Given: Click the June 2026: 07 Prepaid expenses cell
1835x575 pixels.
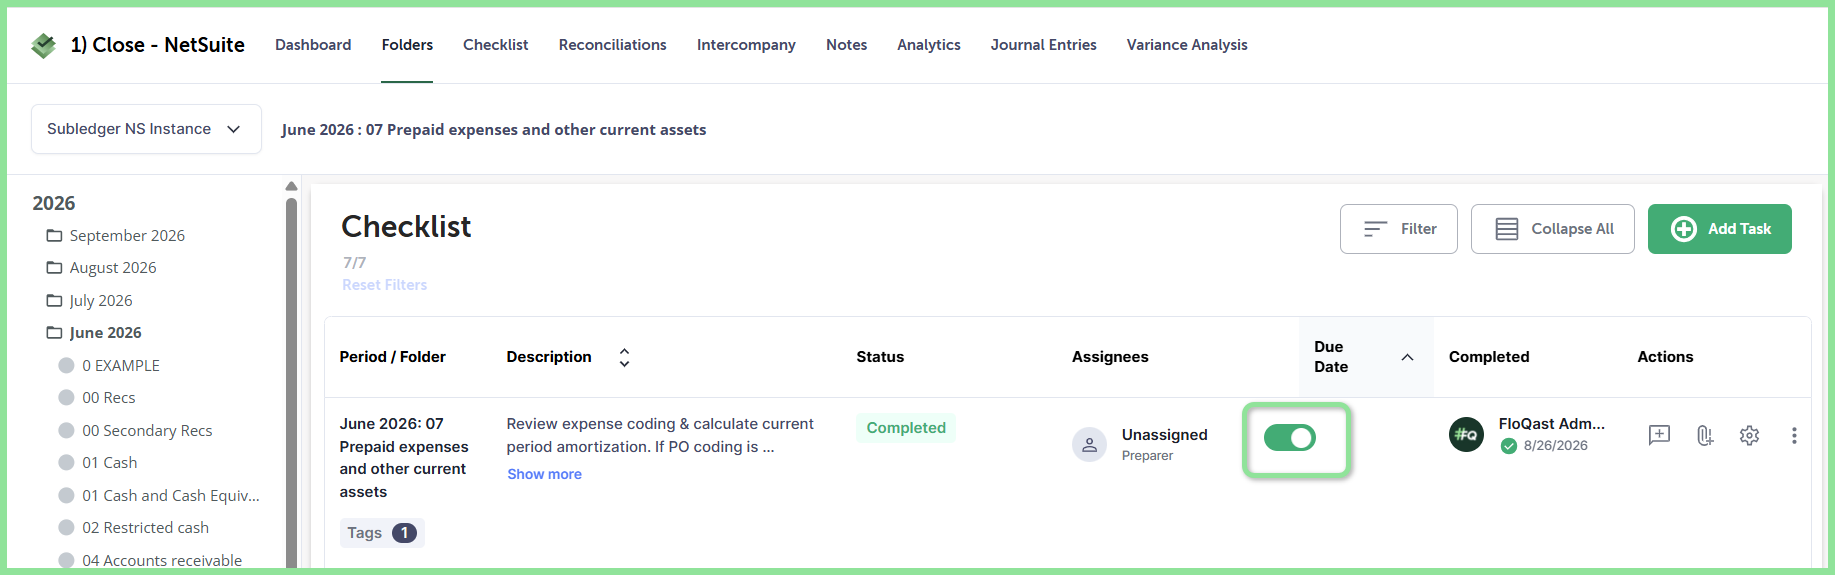Looking at the screenshot, I should tap(404, 458).
